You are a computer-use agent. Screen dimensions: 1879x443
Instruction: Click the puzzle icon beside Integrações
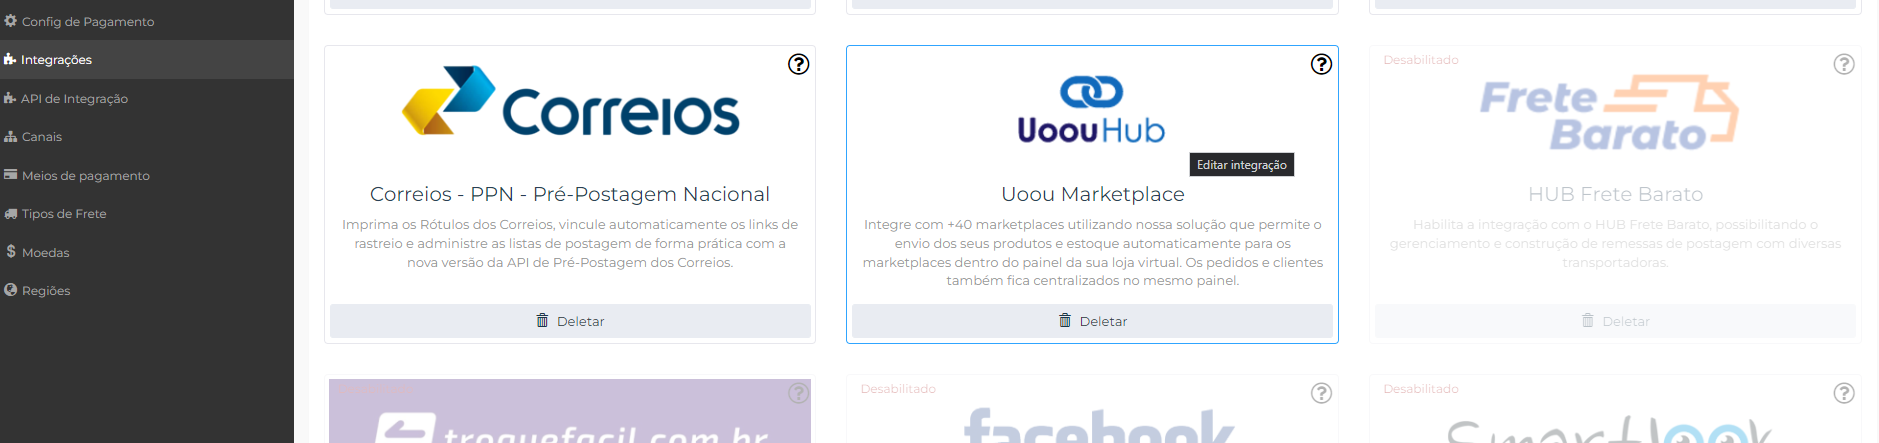point(10,59)
